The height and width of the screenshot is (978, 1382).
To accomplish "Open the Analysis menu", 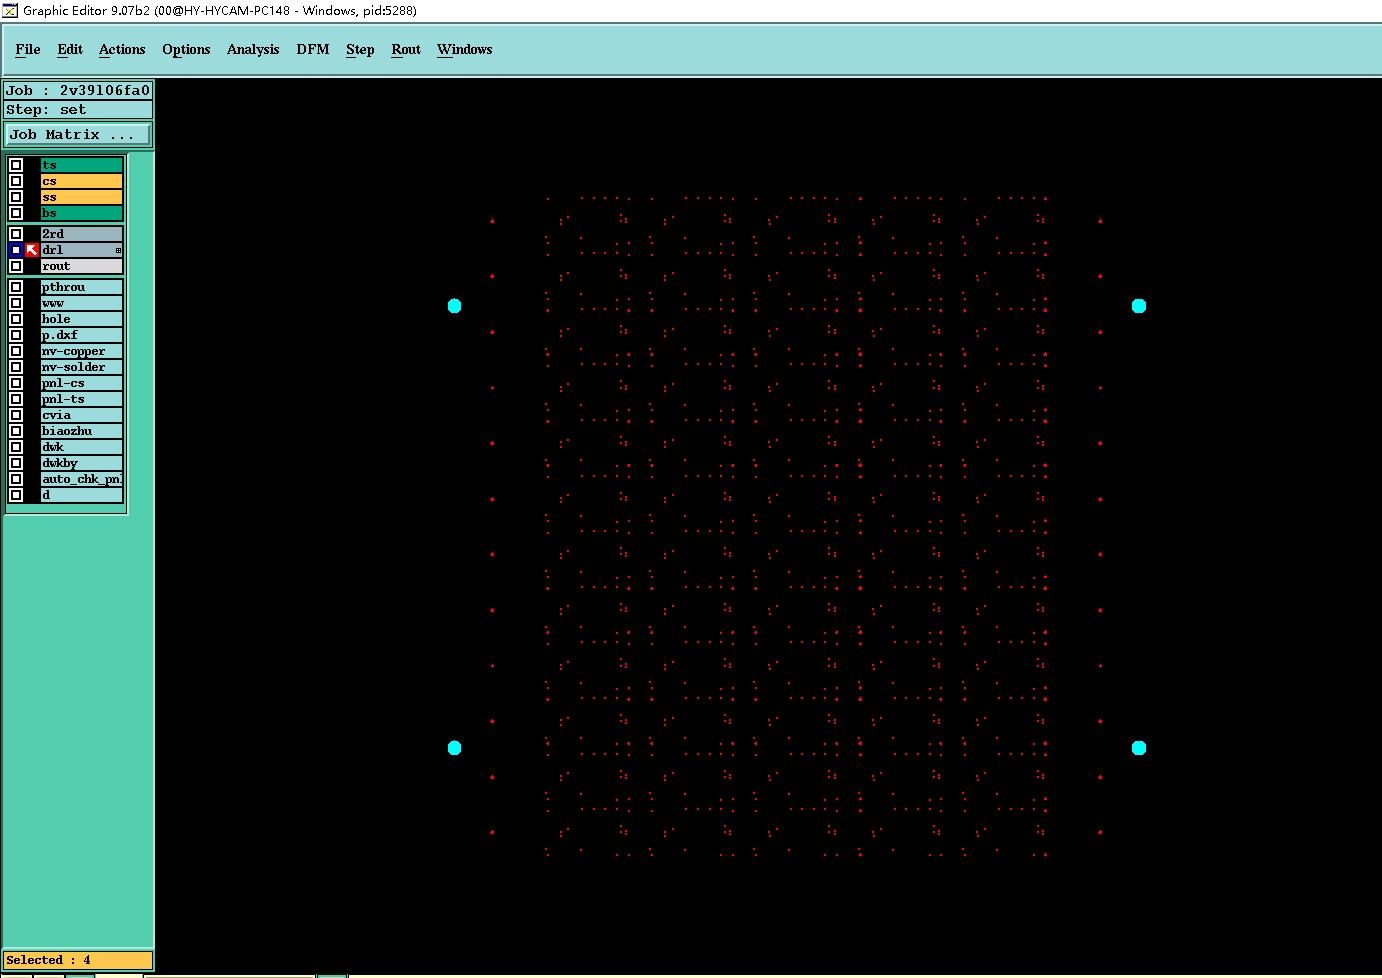I will tap(253, 49).
